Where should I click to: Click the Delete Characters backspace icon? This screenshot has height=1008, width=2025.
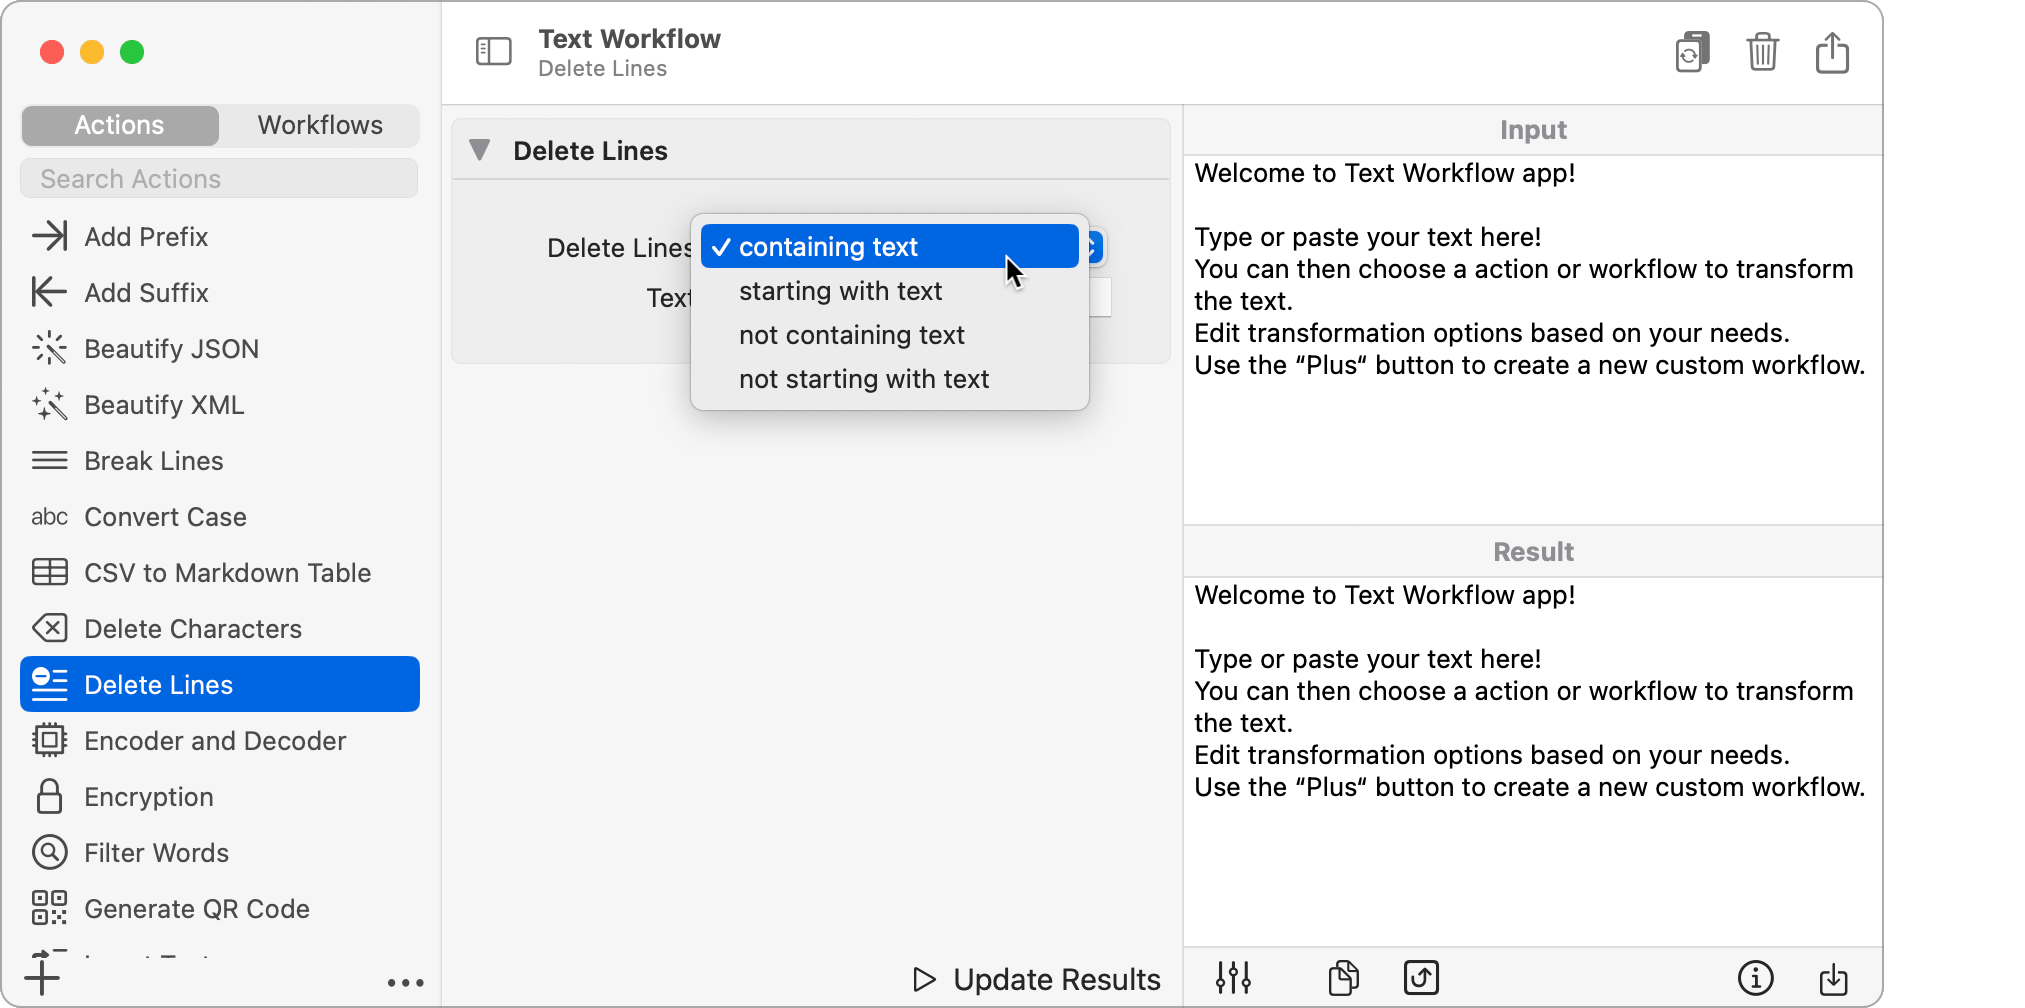point(49,628)
